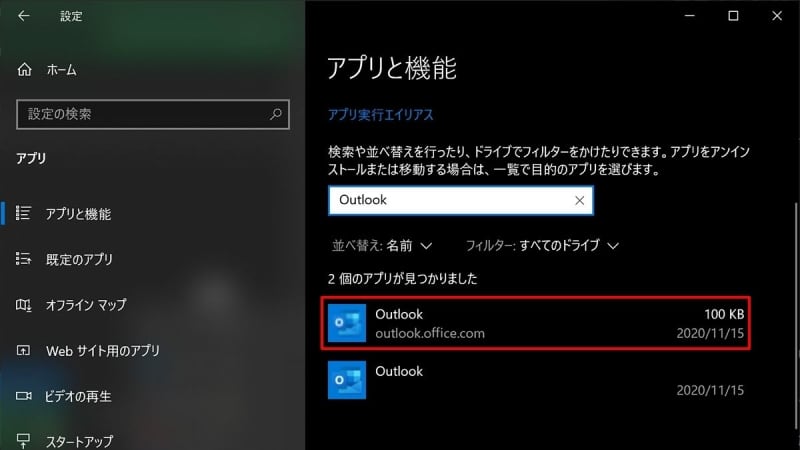The image size is (800, 450).
Task: Click the Apps & features list icon
Action: 23,213
